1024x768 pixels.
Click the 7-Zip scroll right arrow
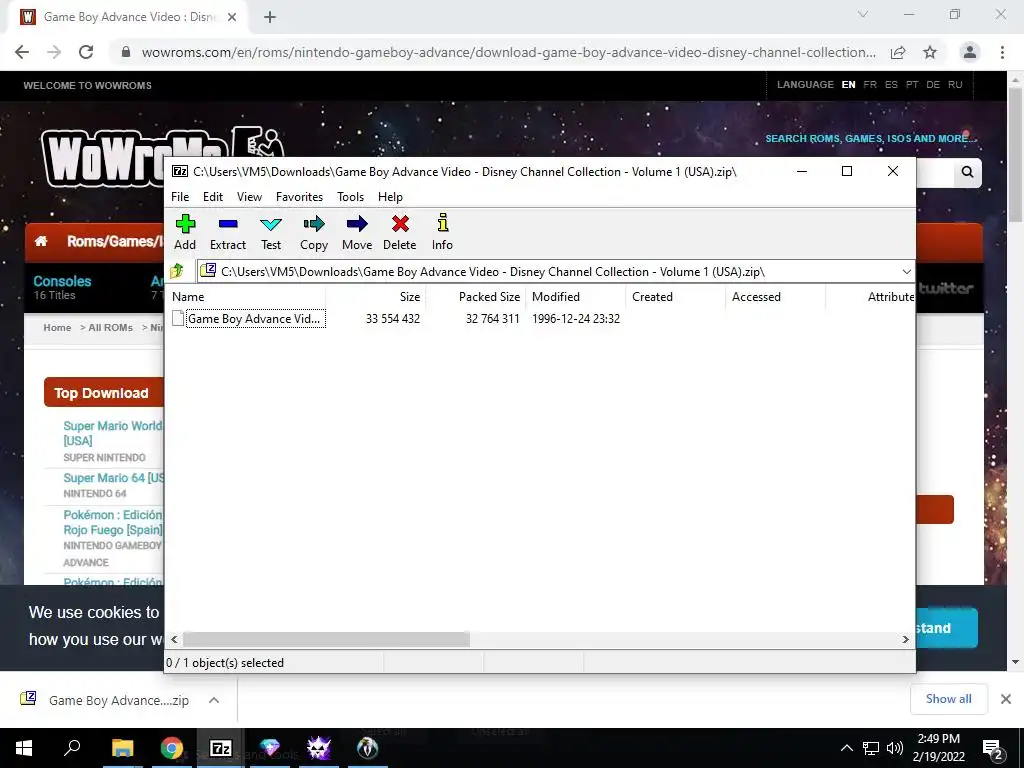(x=905, y=639)
